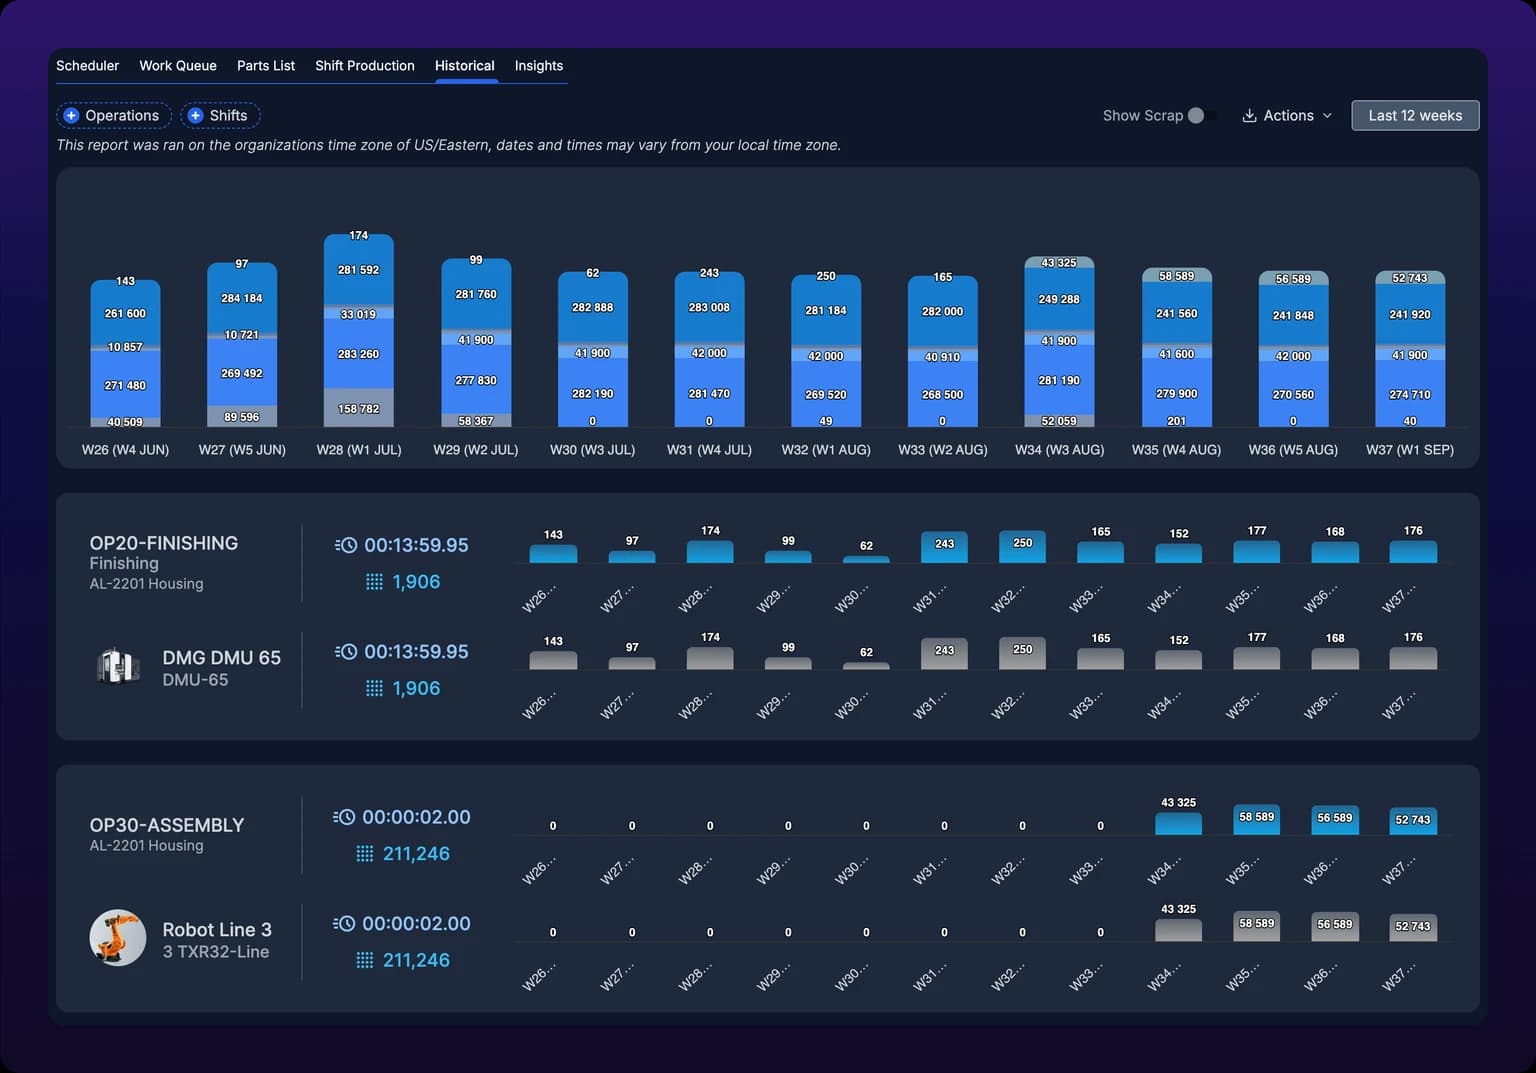Click the OP20-FINISHING bar labeled 243
Viewport: 1536px width, 1073px height.
click(944, 547)
